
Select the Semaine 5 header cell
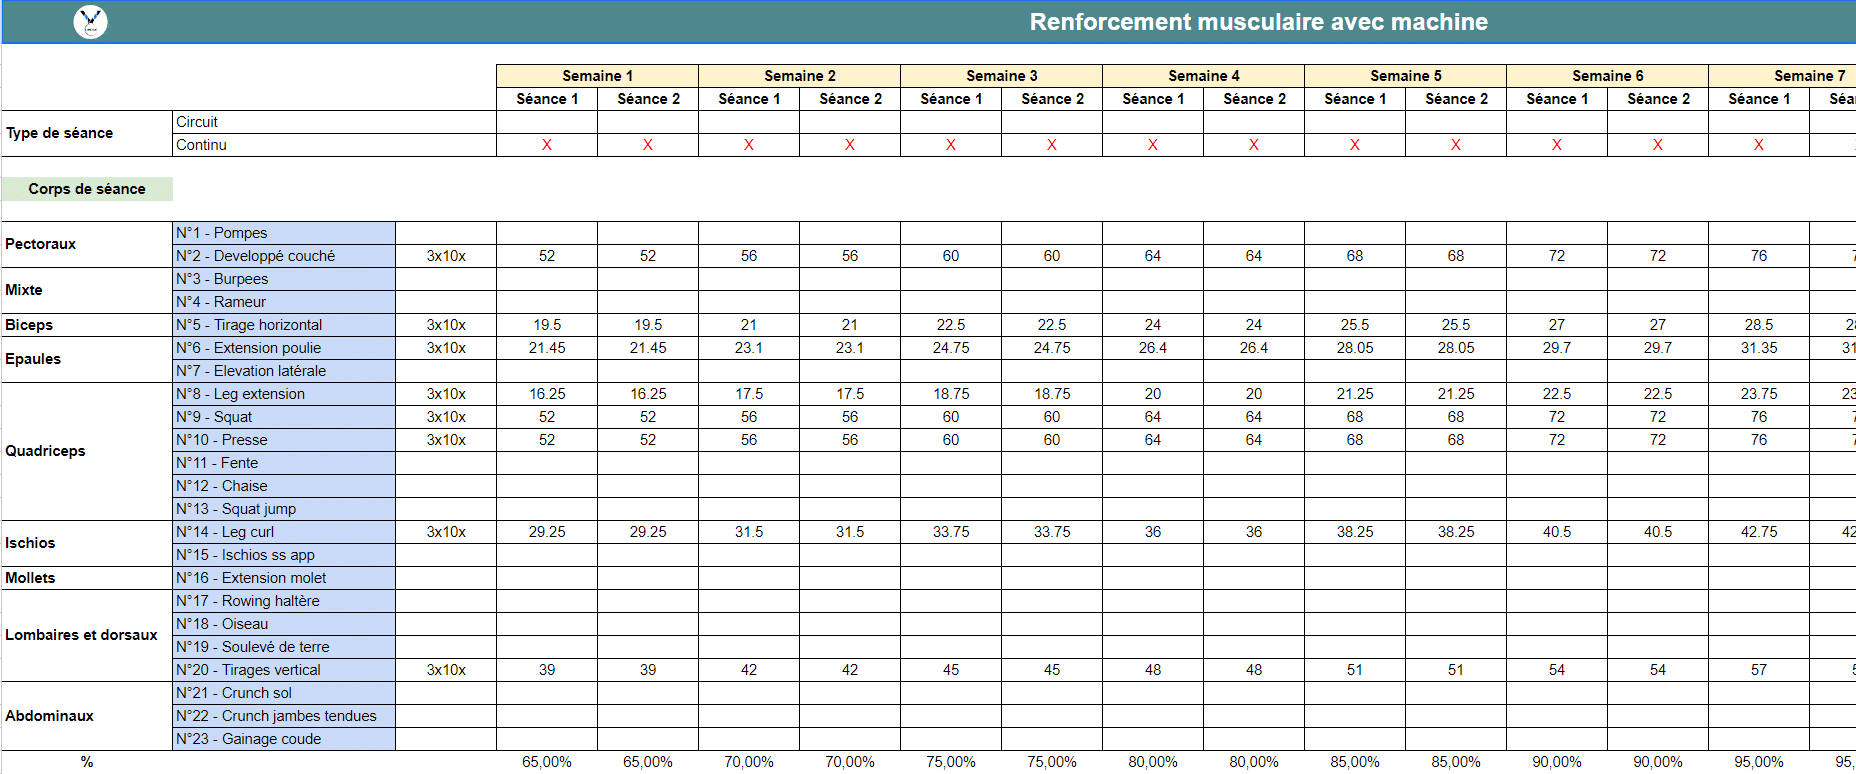pos(1405,76)
